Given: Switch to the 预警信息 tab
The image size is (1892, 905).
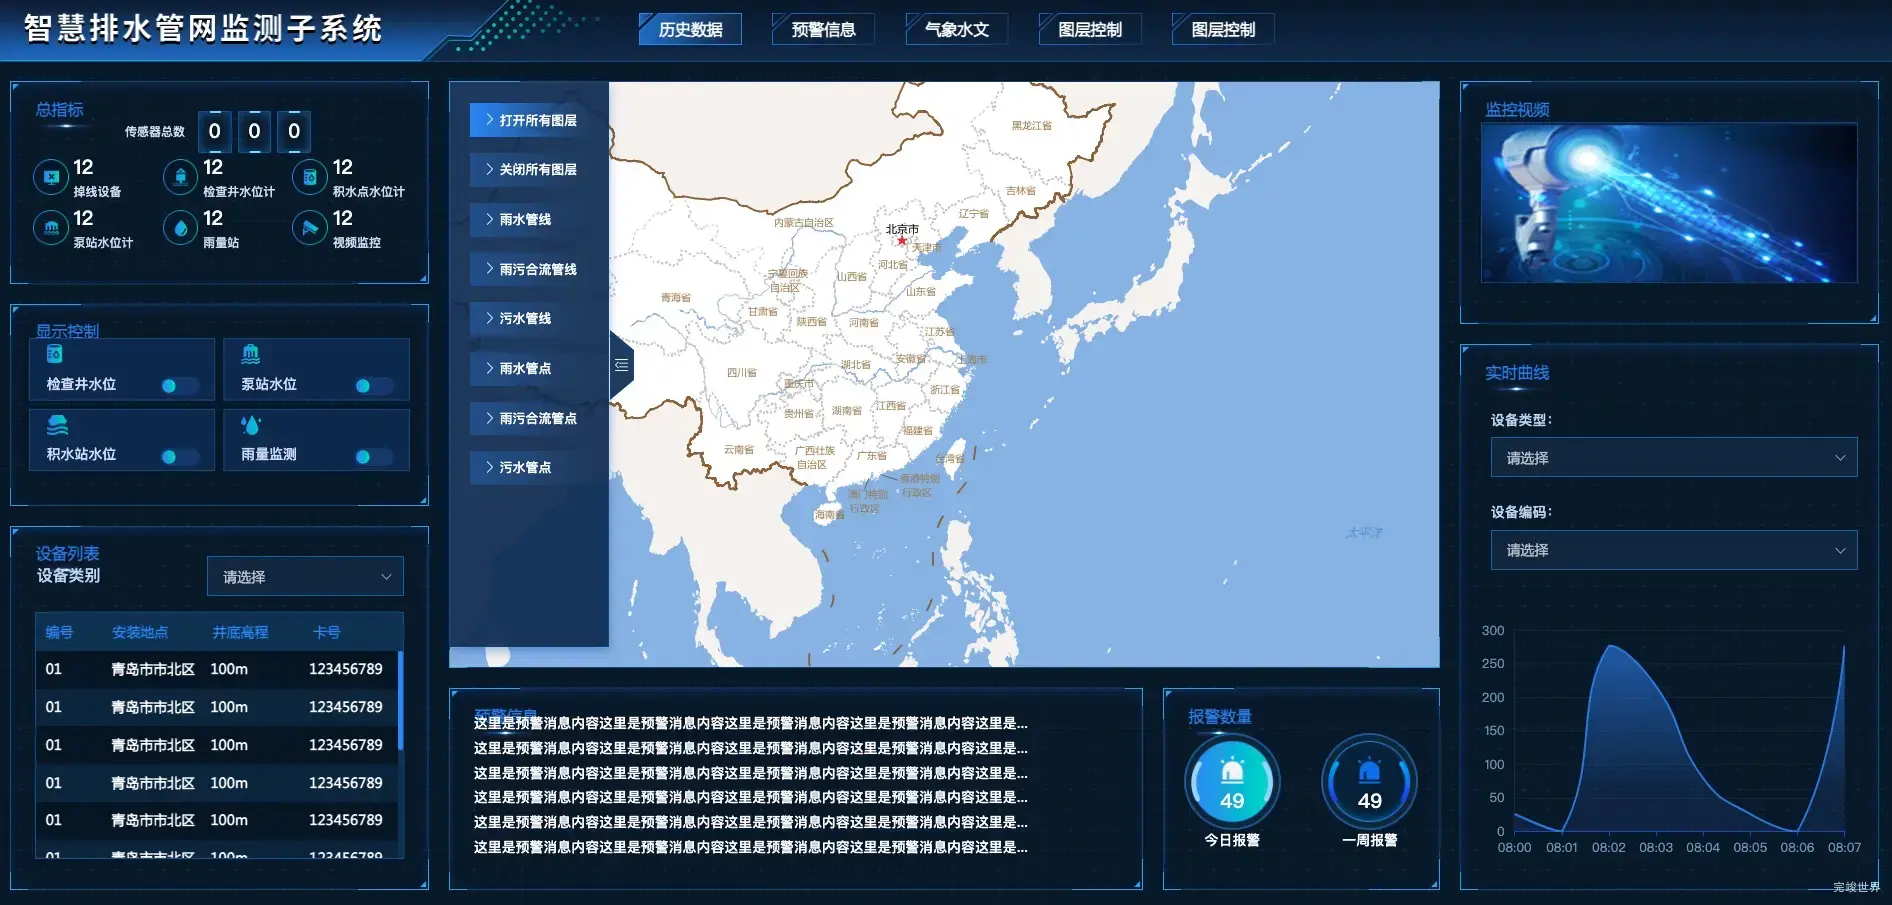Looking at the screenshot, I should coord(823,29).
